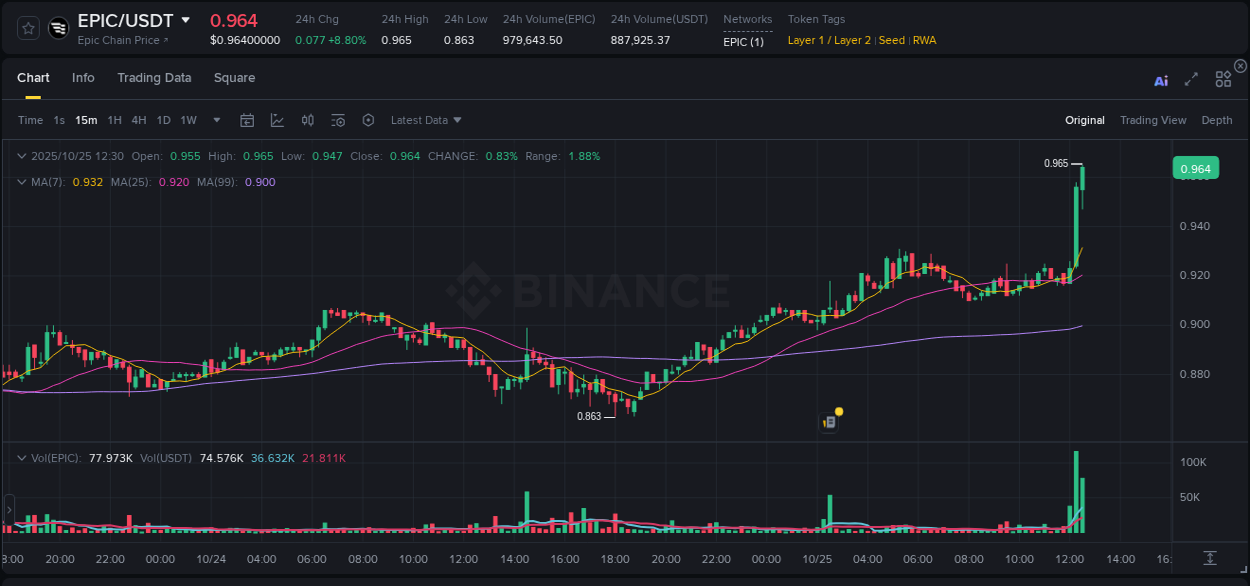This screenshot has width=1250, height=586.
Task: Toggle the favorite star for EPIC/USDT
Action: [27, 28]
